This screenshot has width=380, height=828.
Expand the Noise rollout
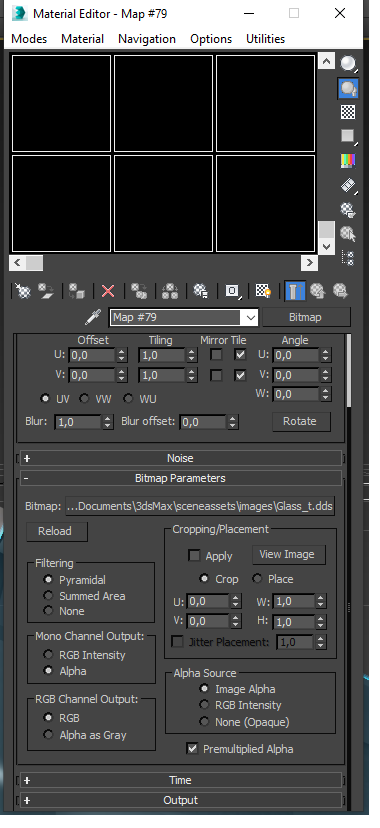point(181,458)
